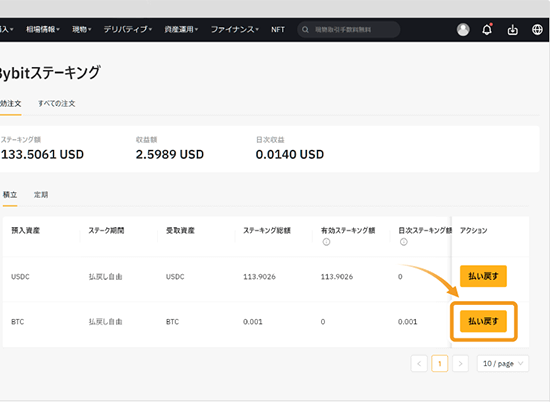Click the search input field

pyautogui.click(x=349, y=30)
